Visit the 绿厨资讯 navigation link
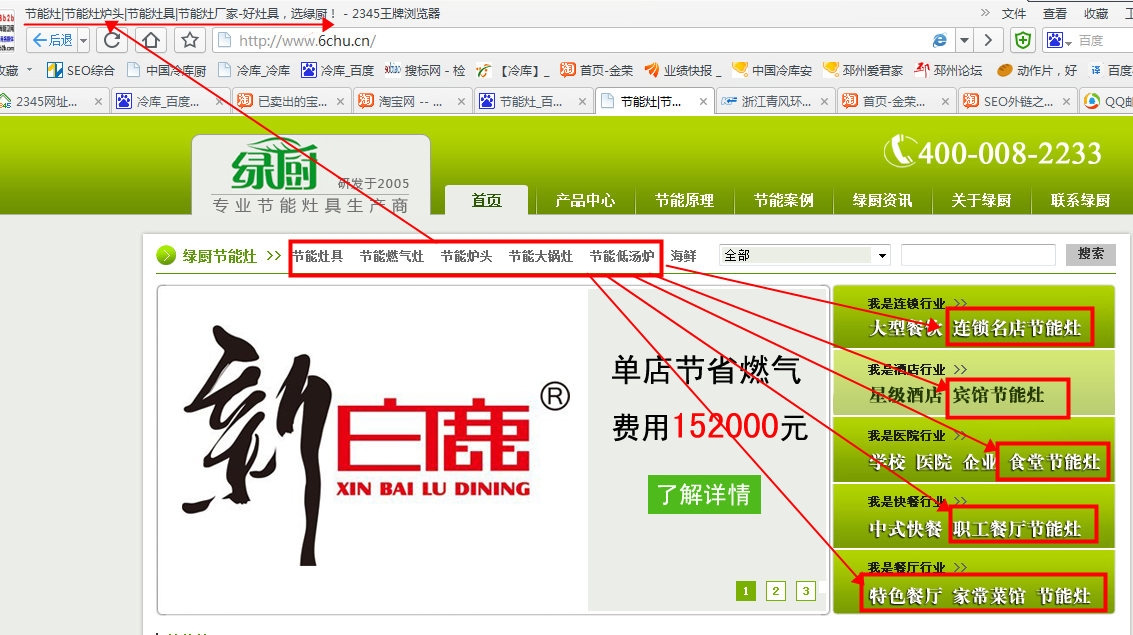 [882, 200]
